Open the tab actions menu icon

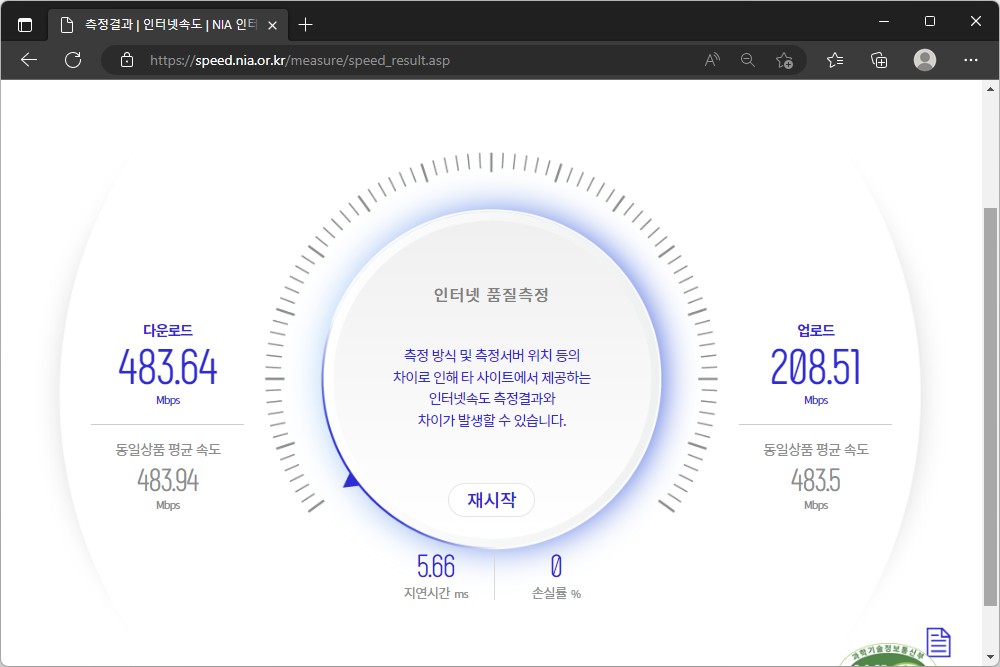25,25
